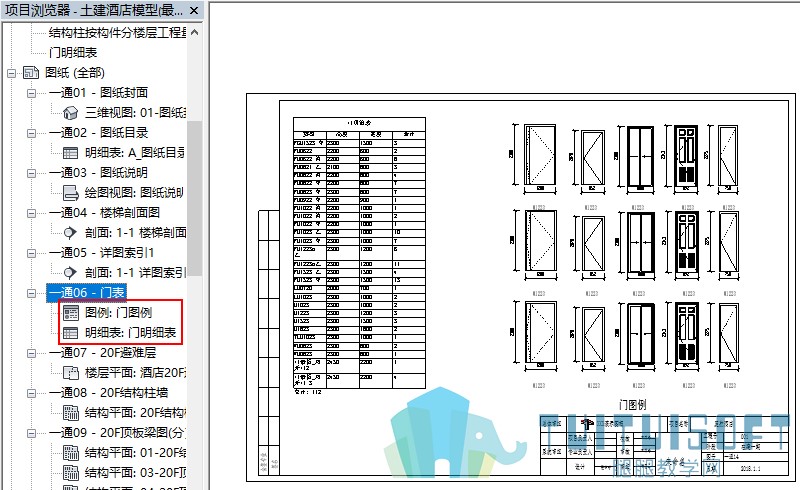800x490 pixels.
Task: Select the 绘图视图: 图纸说明 entry
Action: pyautogui.click(x=134, y=192)
